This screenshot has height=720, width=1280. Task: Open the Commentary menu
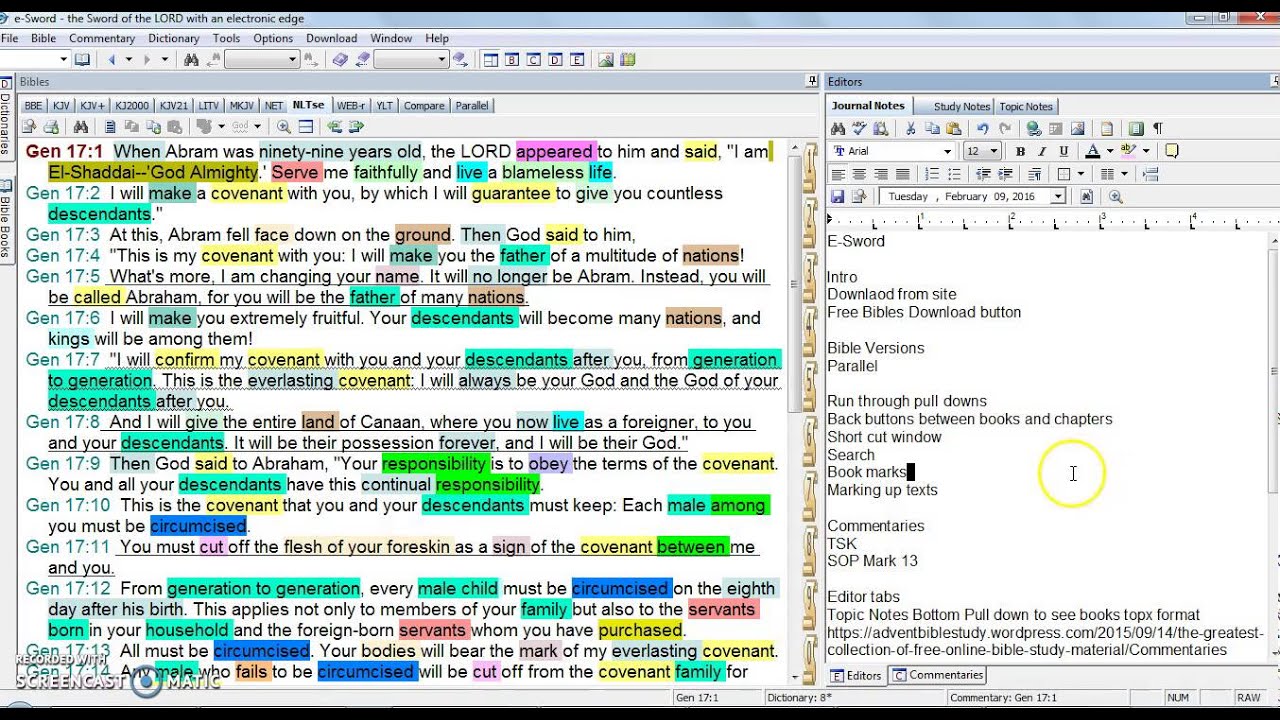pos(102,38)
